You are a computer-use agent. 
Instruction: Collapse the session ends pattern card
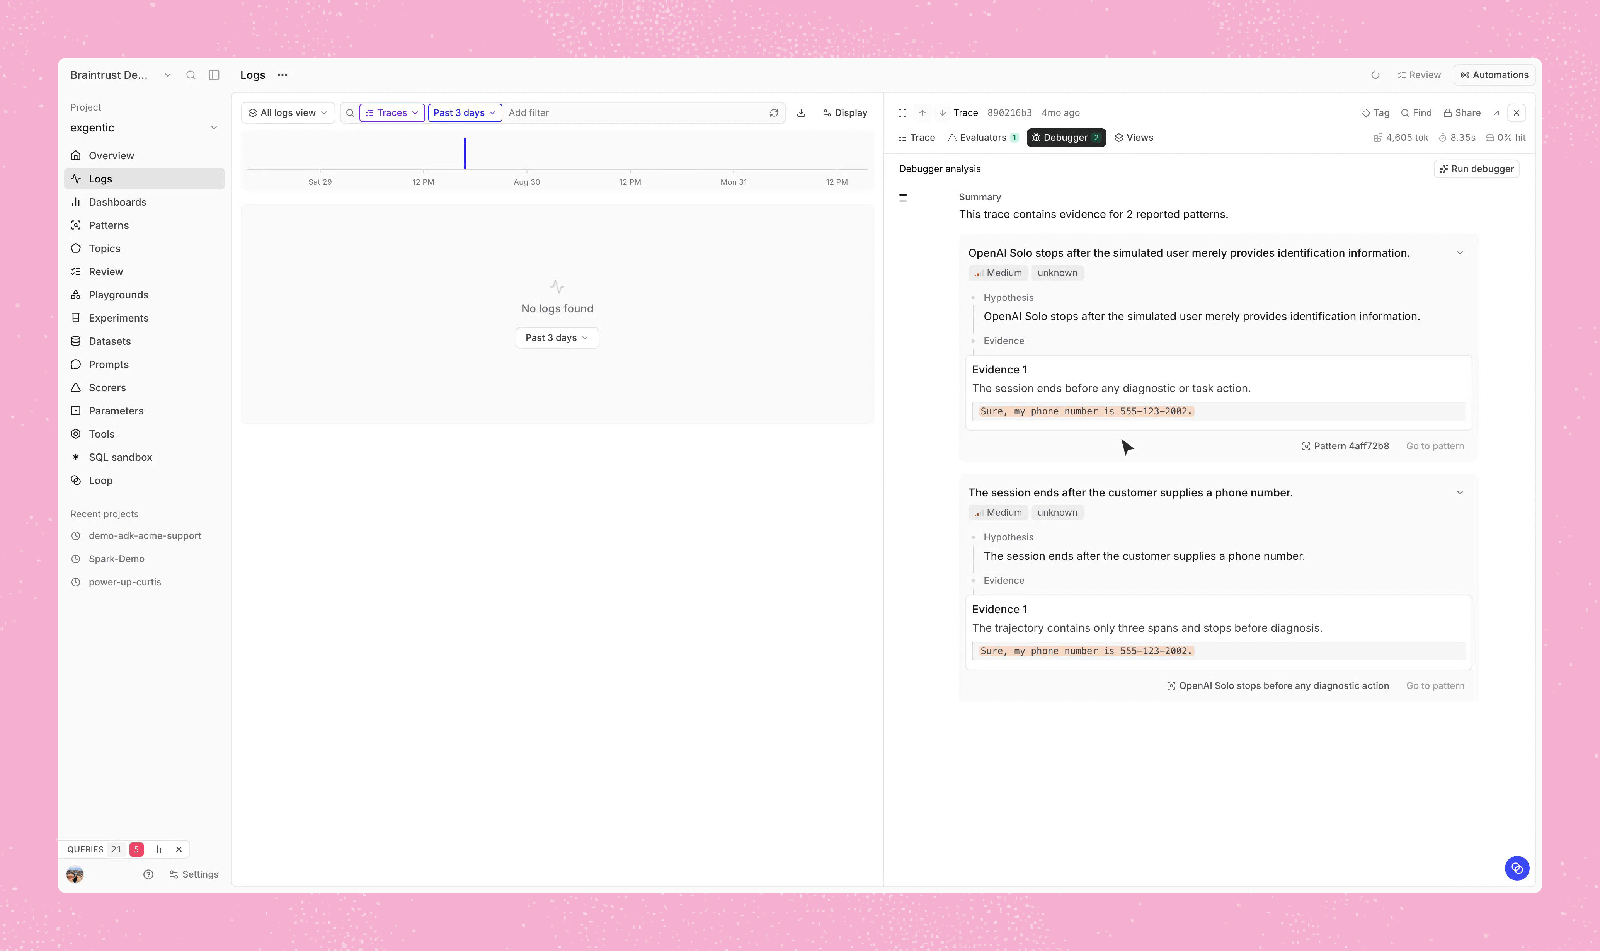(1460, 493)
